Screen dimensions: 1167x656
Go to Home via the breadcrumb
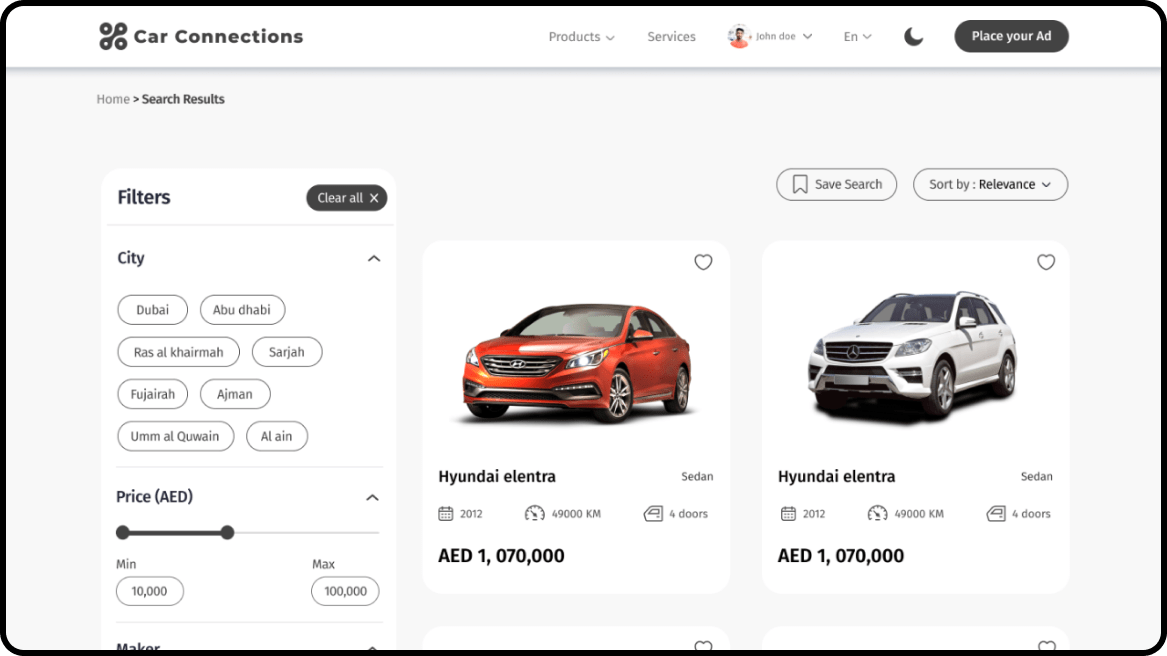113,99
